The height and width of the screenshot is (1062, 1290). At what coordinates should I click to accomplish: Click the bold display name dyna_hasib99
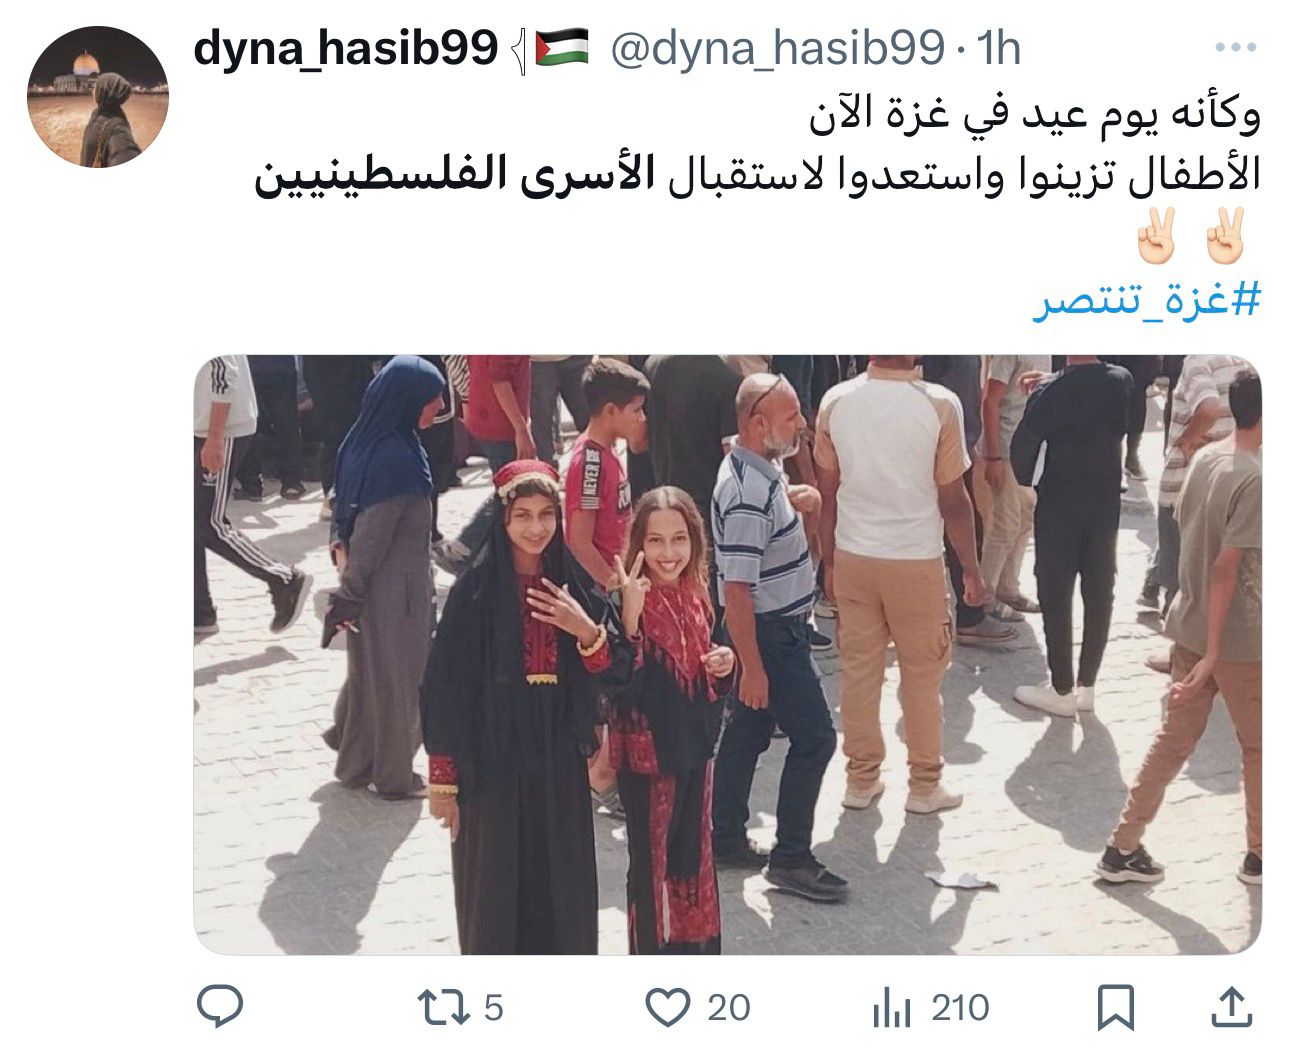(345, 47)
